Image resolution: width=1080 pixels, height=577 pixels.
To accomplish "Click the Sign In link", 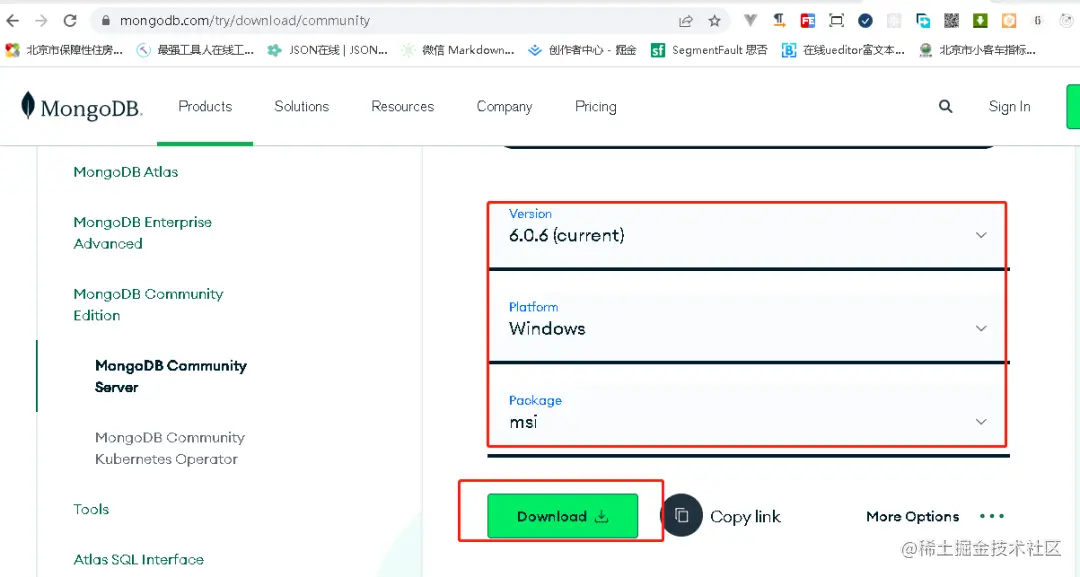I will 1009,107.
